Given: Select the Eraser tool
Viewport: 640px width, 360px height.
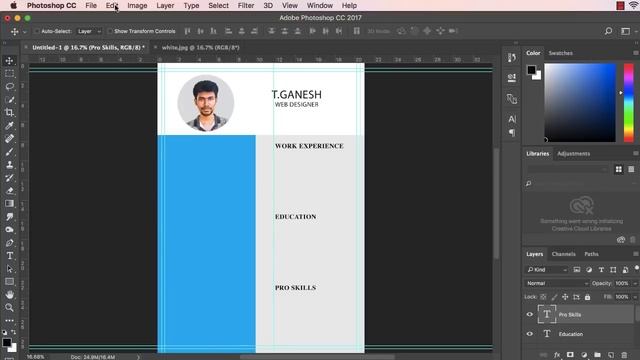Looking at the screenshot, I should [9, 191].
